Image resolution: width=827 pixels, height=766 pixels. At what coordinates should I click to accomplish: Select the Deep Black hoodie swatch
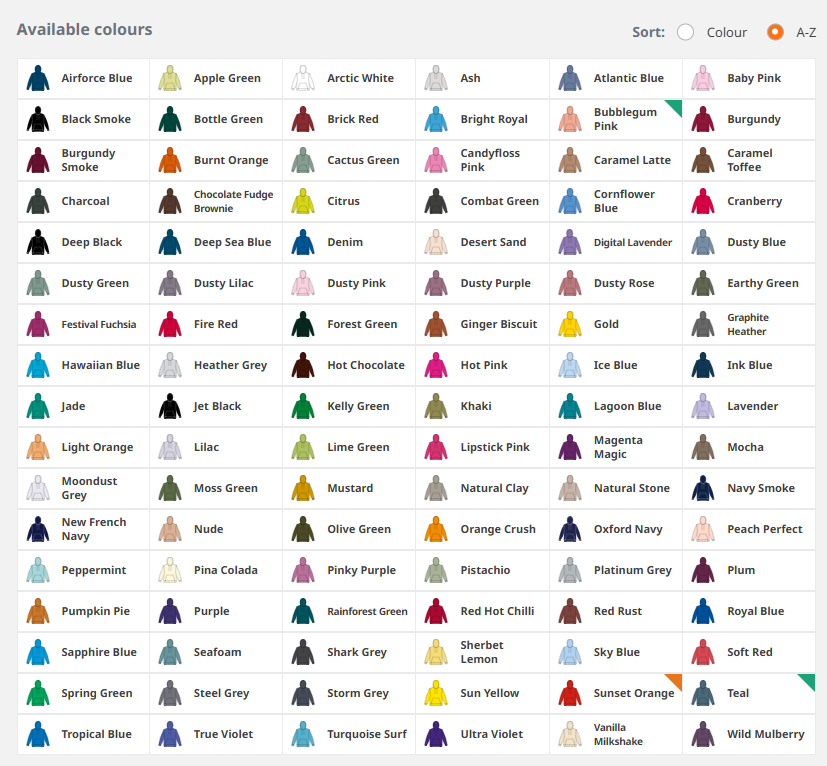click(83, 242)
